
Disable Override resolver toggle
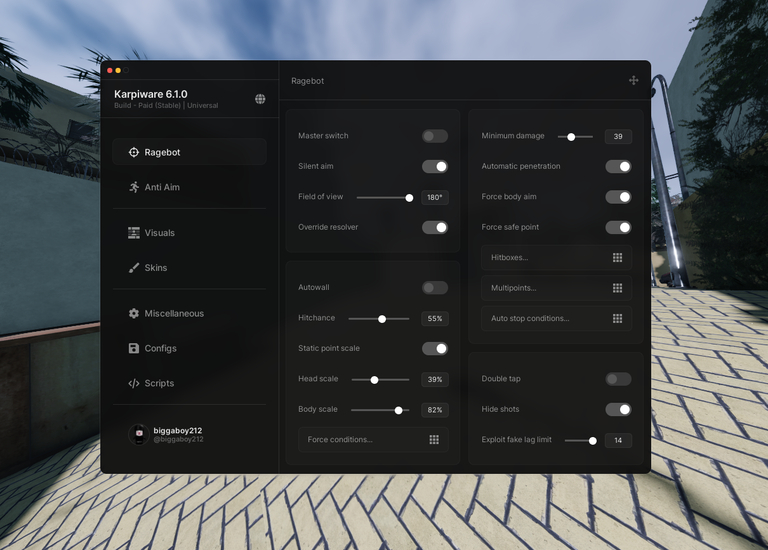[435, 227]
